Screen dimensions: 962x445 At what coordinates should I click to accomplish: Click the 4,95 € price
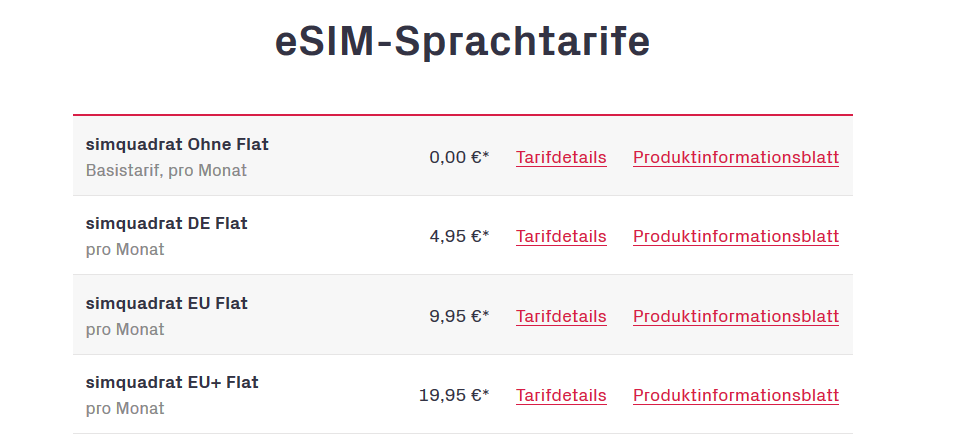tap(459, 236)
